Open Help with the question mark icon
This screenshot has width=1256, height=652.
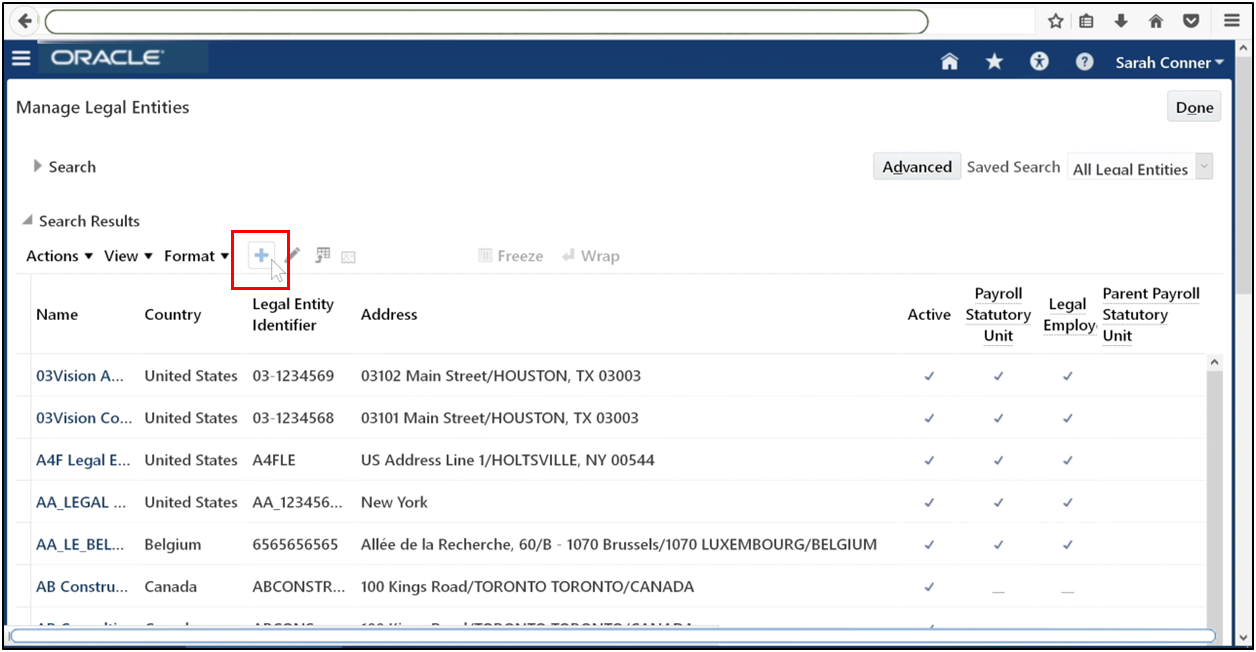pyautogui.click(x=1084, y=61)
